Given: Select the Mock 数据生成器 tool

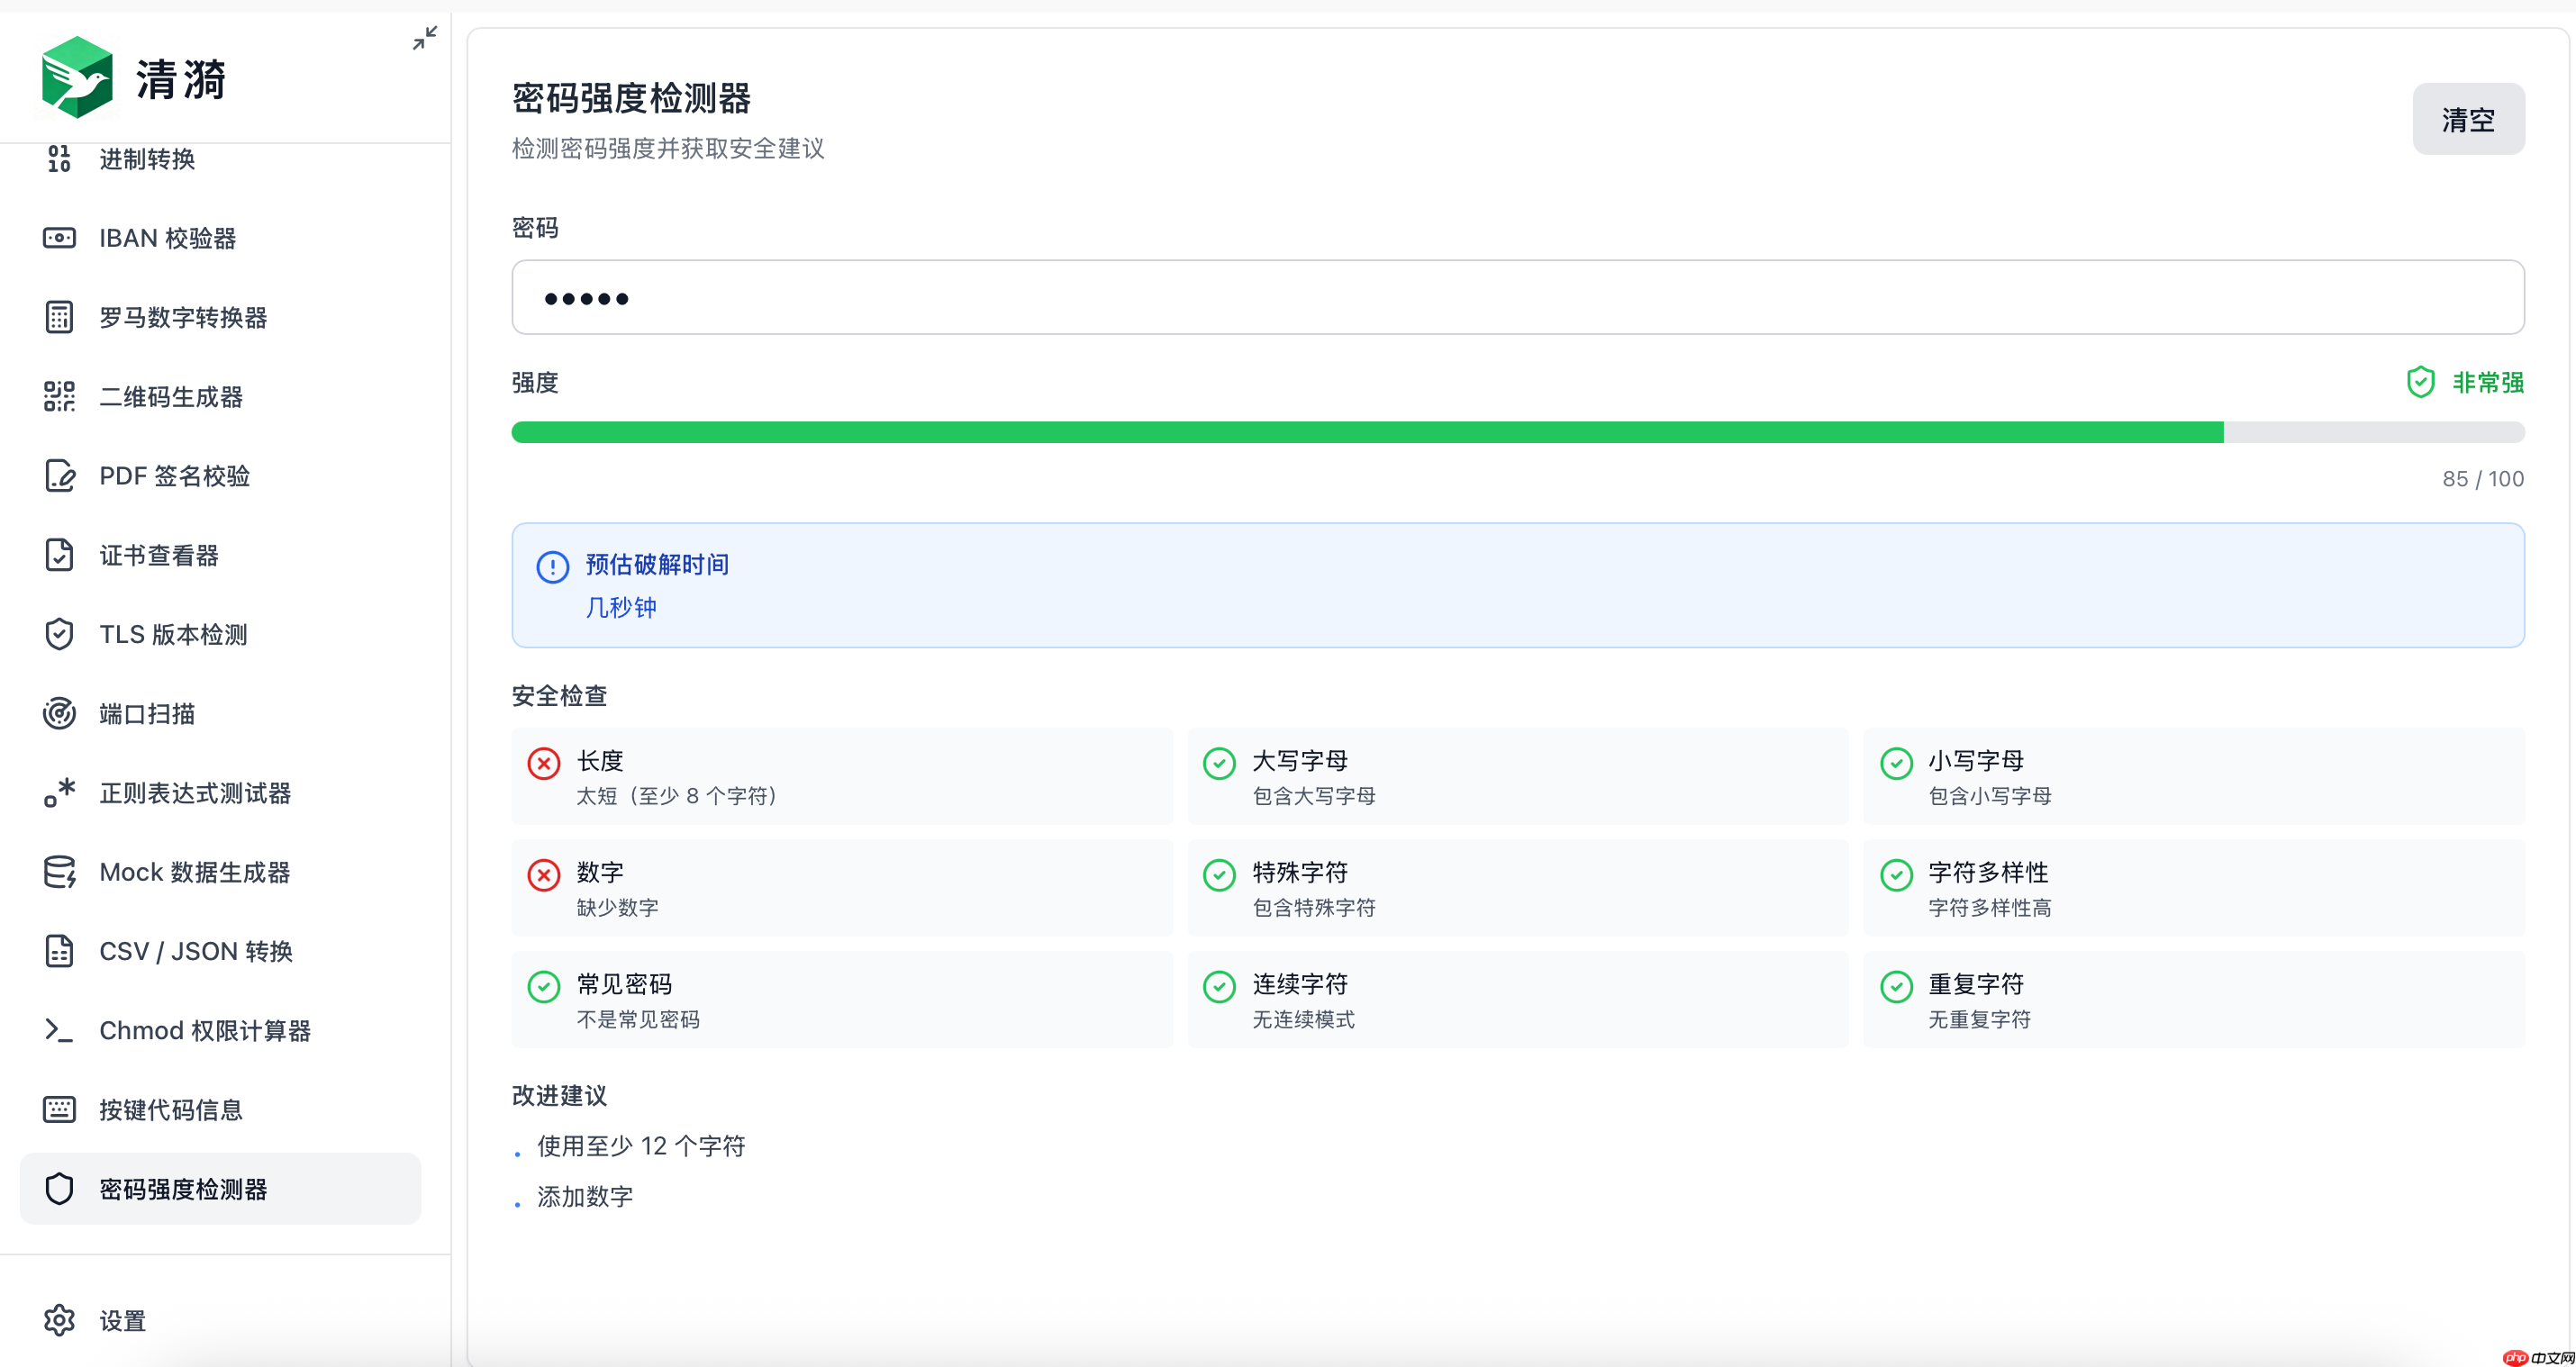Looking at the screenshot, I should tap(193, 871).
